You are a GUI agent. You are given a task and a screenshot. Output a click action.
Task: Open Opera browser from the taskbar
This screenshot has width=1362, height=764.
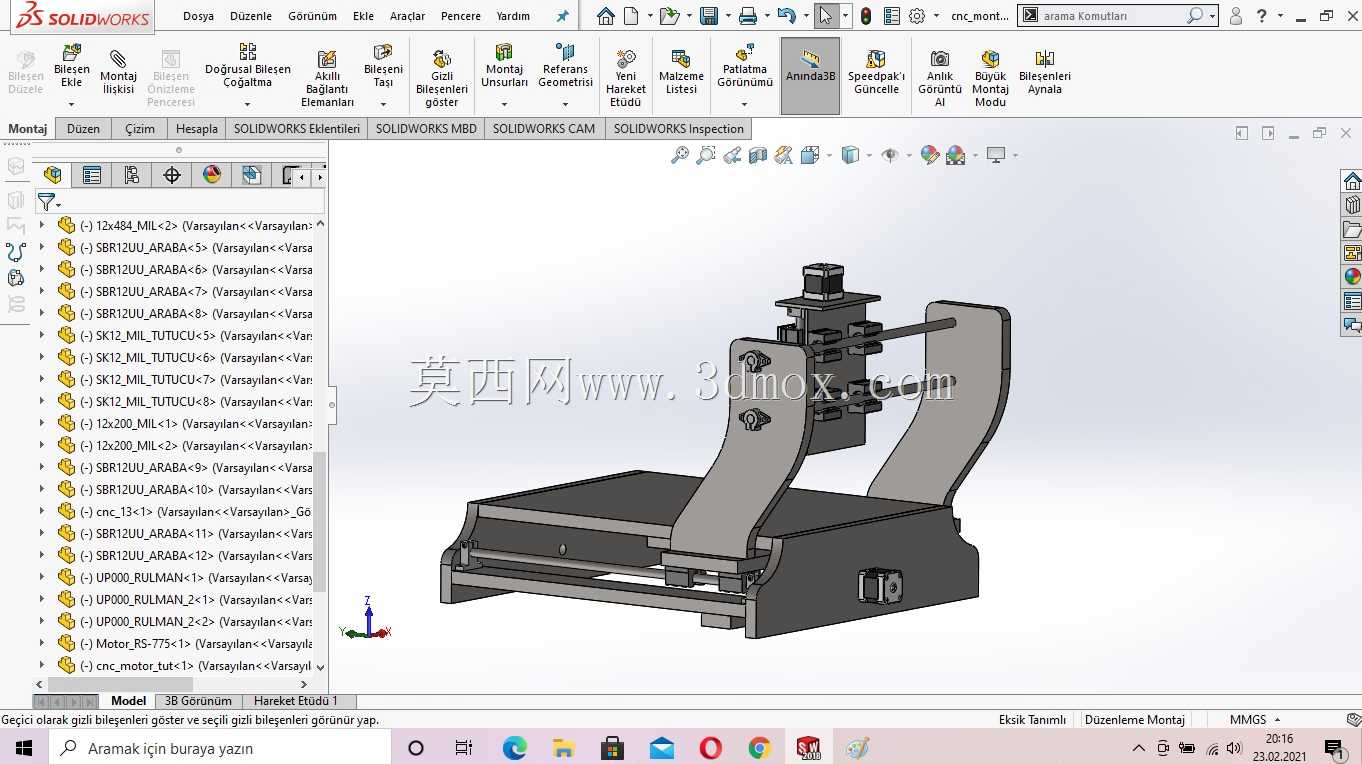[x=710, y=747]
